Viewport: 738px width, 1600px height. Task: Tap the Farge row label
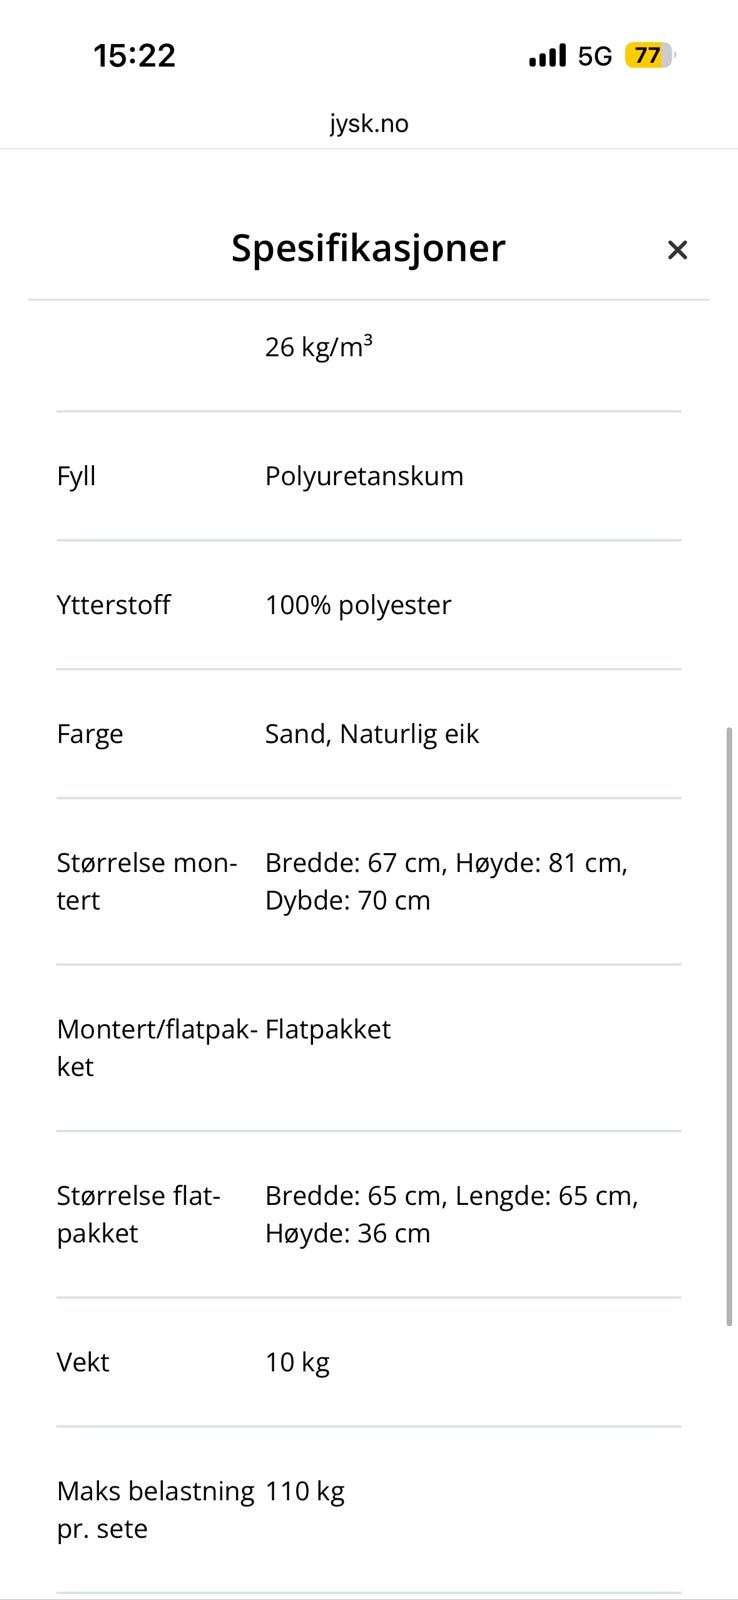point(90,734)
